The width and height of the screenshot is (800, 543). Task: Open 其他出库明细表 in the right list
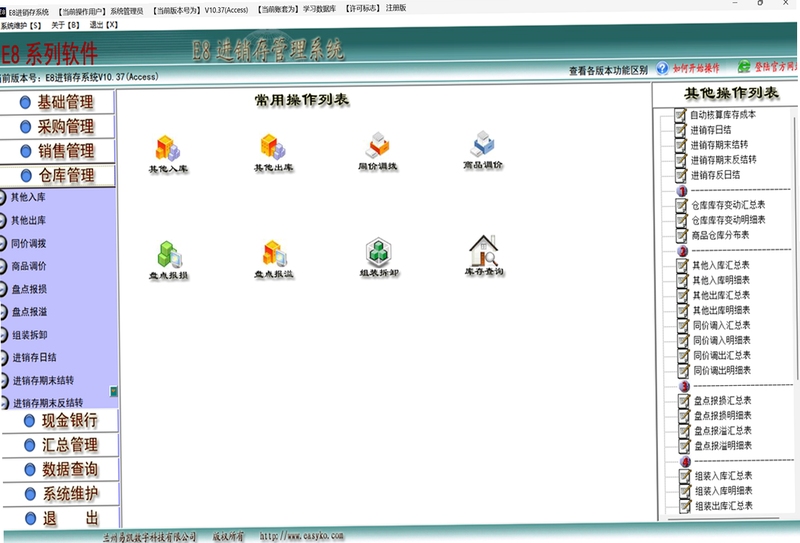(x=721, y=310)
